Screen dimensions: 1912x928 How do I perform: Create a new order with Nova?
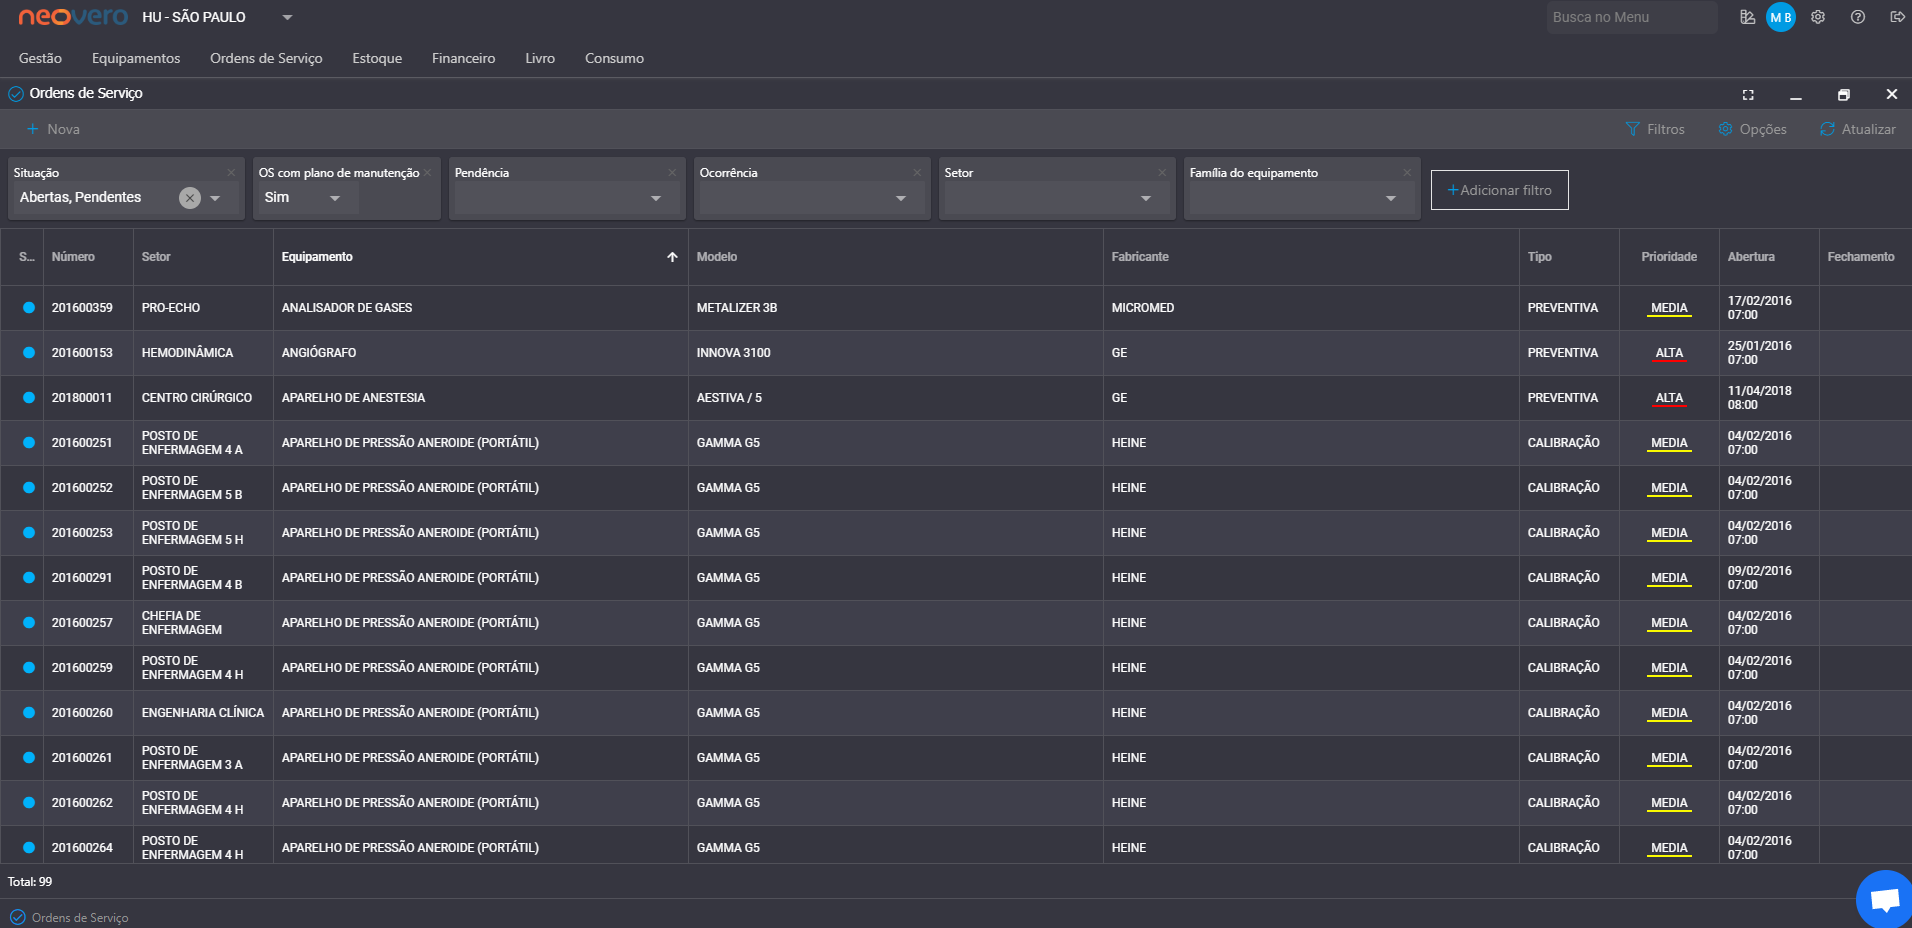(53, 129)
